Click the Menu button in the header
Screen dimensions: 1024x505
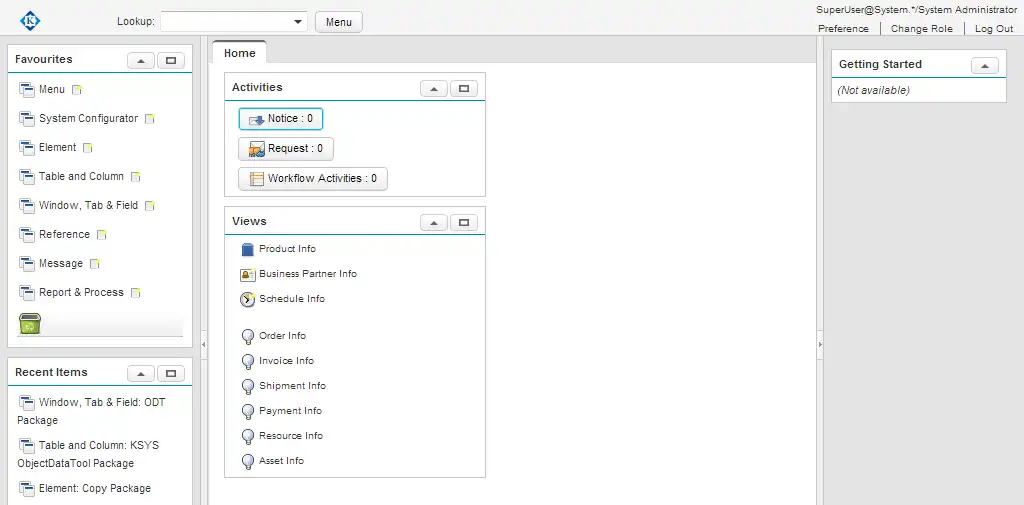[339, 22]
